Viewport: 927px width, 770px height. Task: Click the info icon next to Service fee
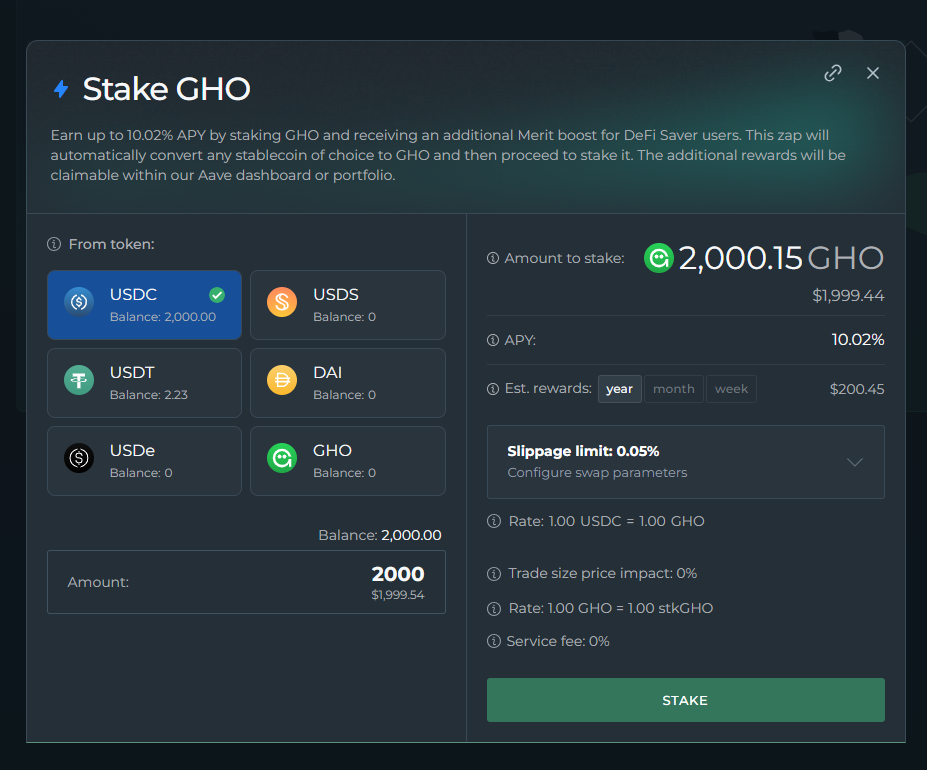click(x=493, y=641)
